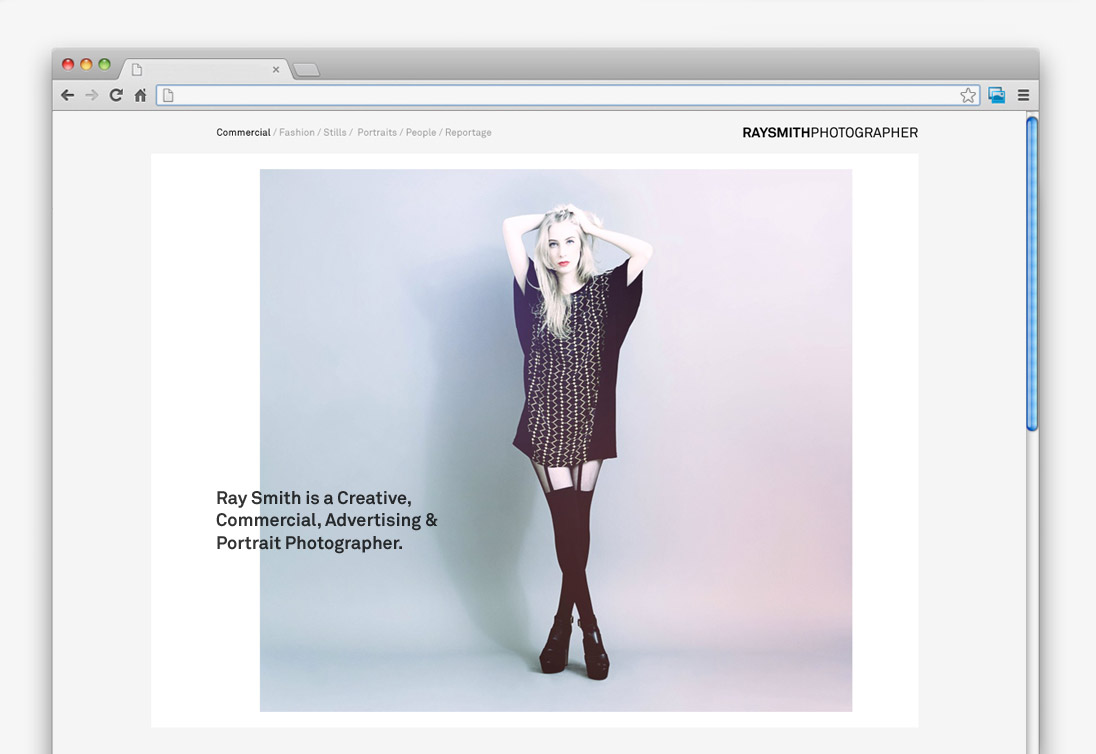1096x754 pixels.
Task: Focus the URL address bar
Action: tap(560, 95)
